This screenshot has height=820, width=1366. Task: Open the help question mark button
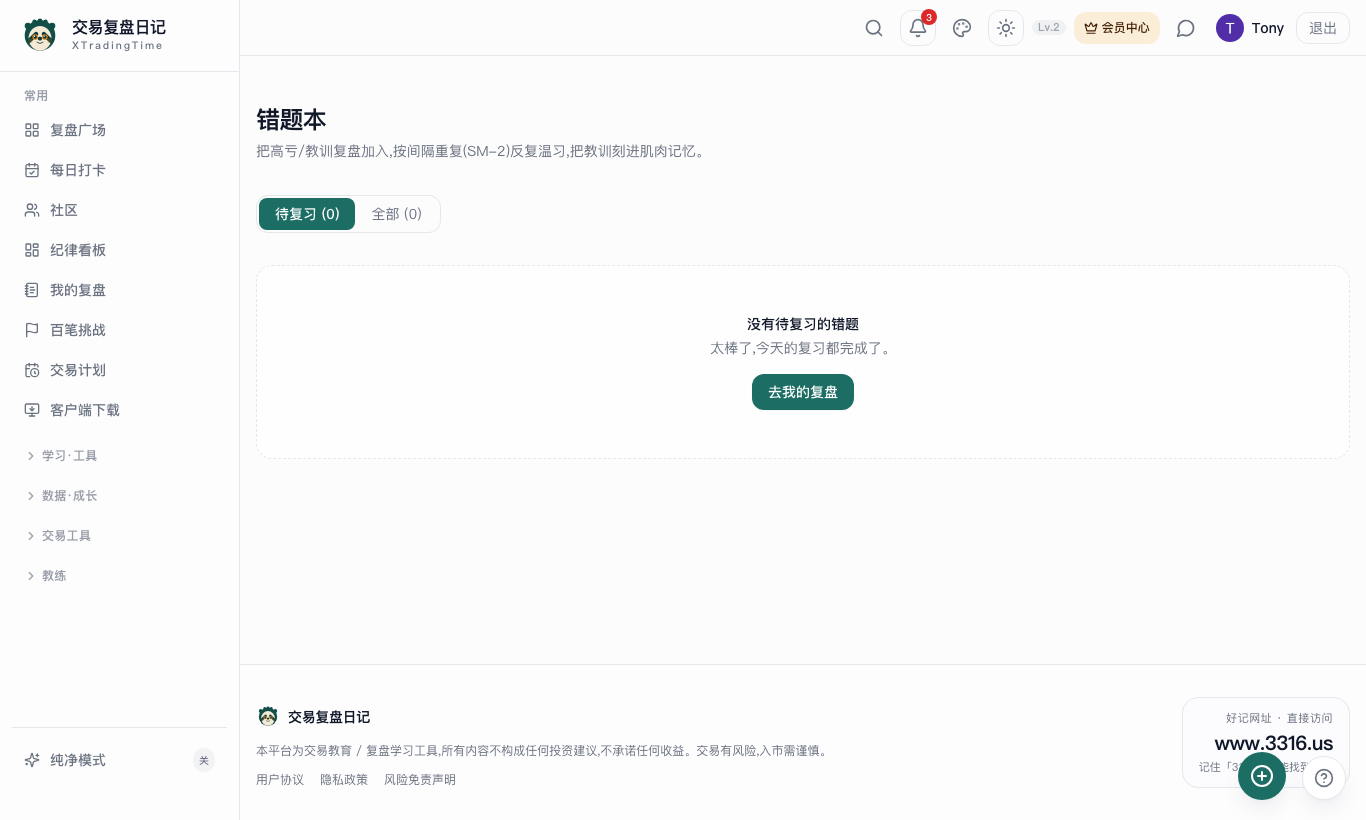pyautogui.click(x=1324, y=778)
